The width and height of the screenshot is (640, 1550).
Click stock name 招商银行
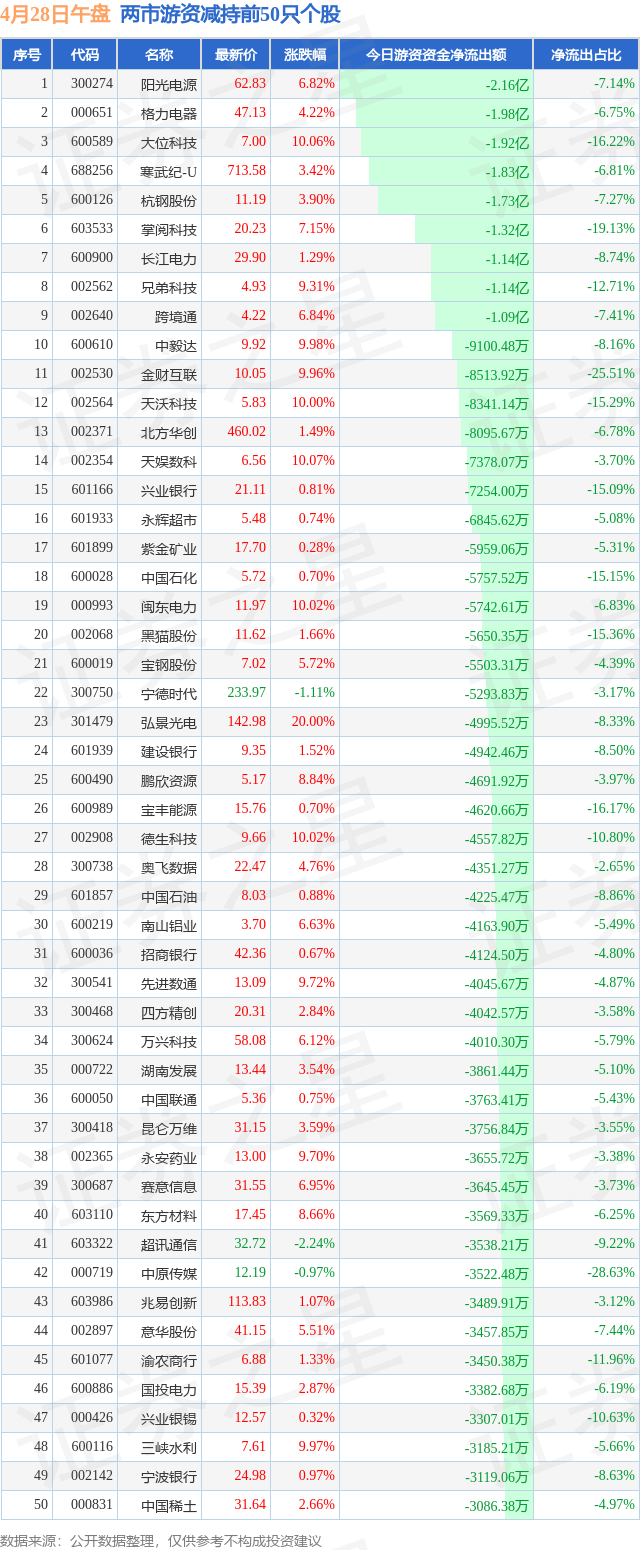[169, 954]
